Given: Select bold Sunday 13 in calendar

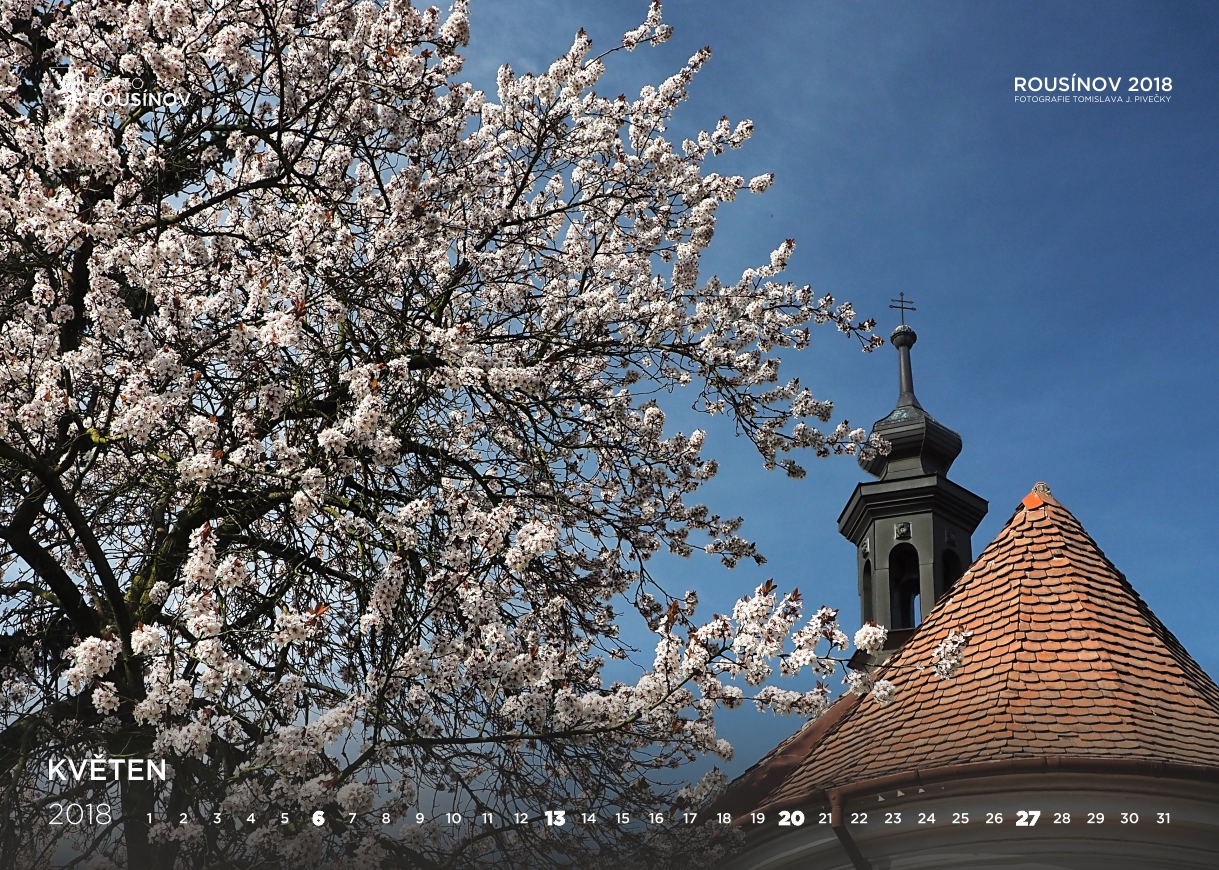Looking at the screenshot, I should pos(554,818).
